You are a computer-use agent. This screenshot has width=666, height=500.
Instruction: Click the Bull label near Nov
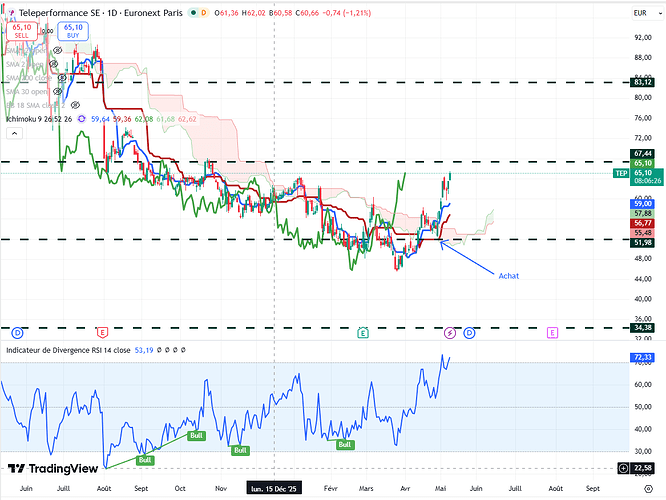click(240, 450)
